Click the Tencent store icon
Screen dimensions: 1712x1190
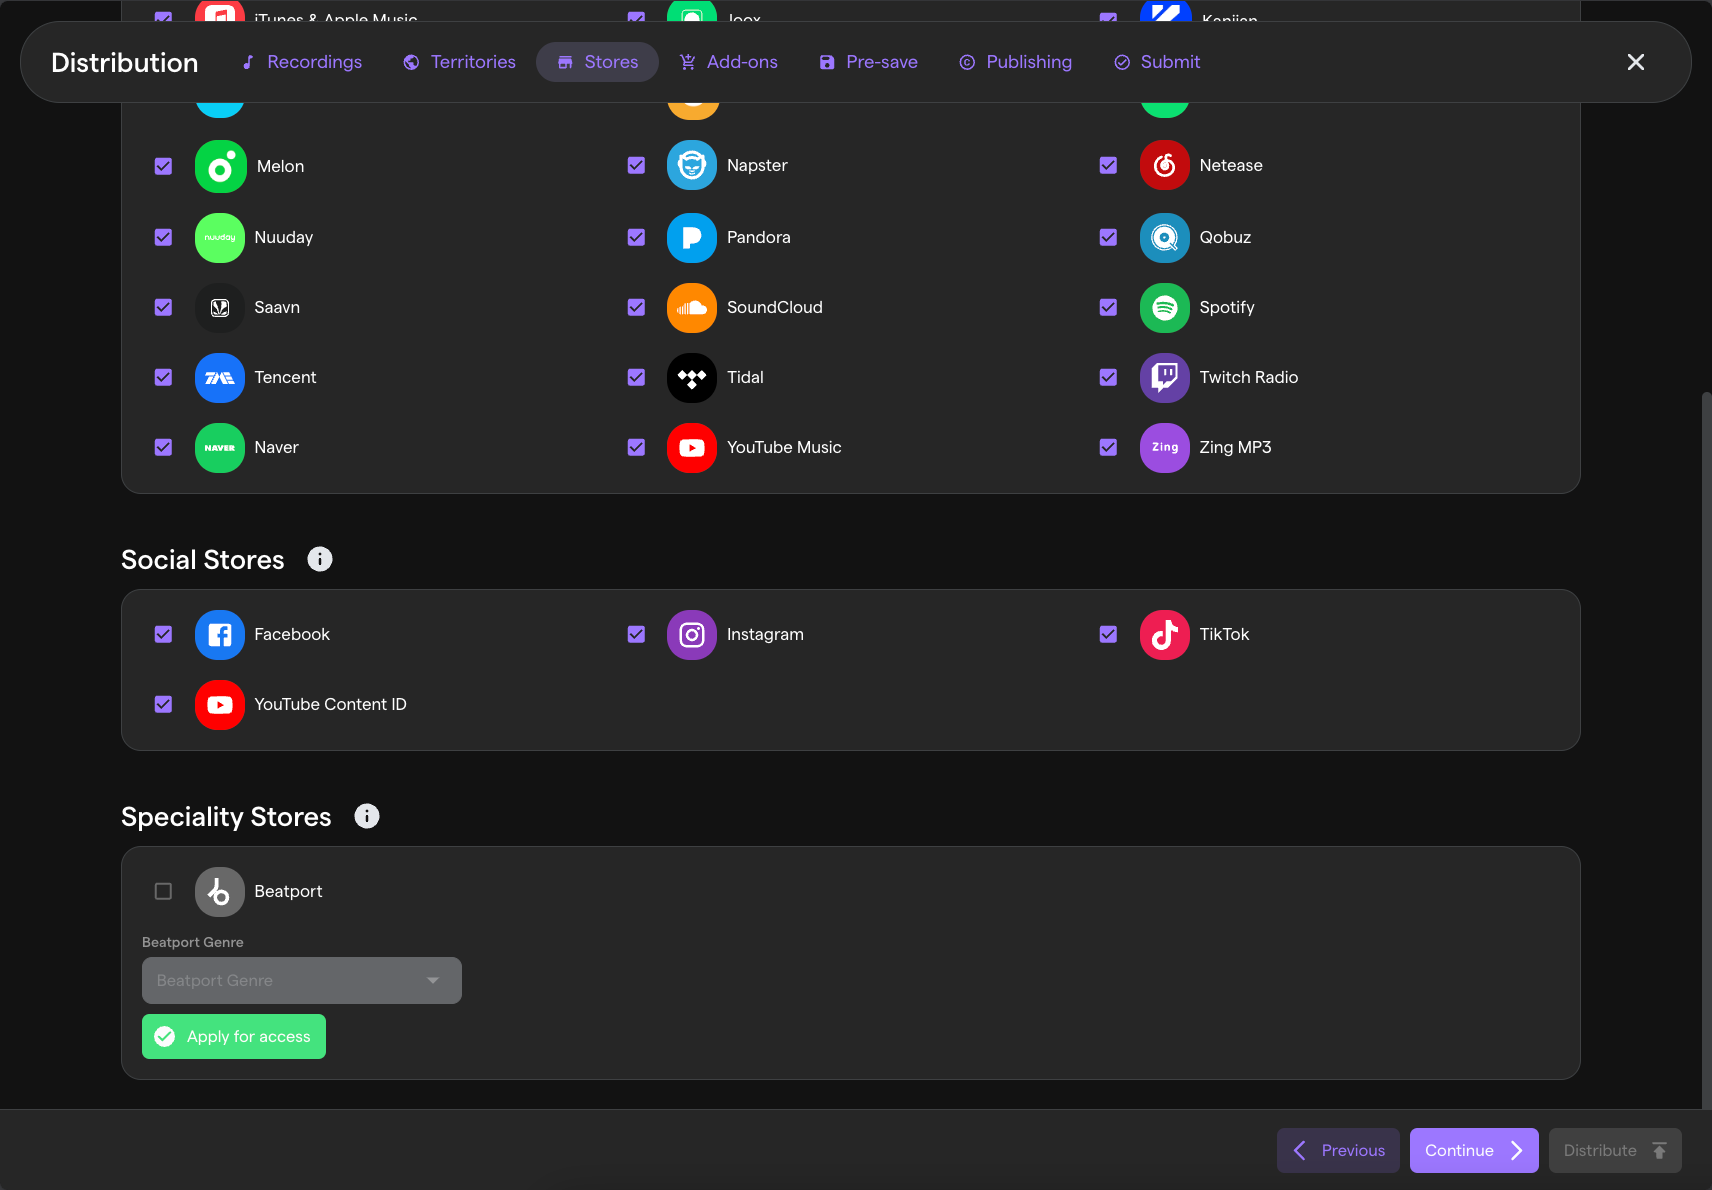[220, 378]
